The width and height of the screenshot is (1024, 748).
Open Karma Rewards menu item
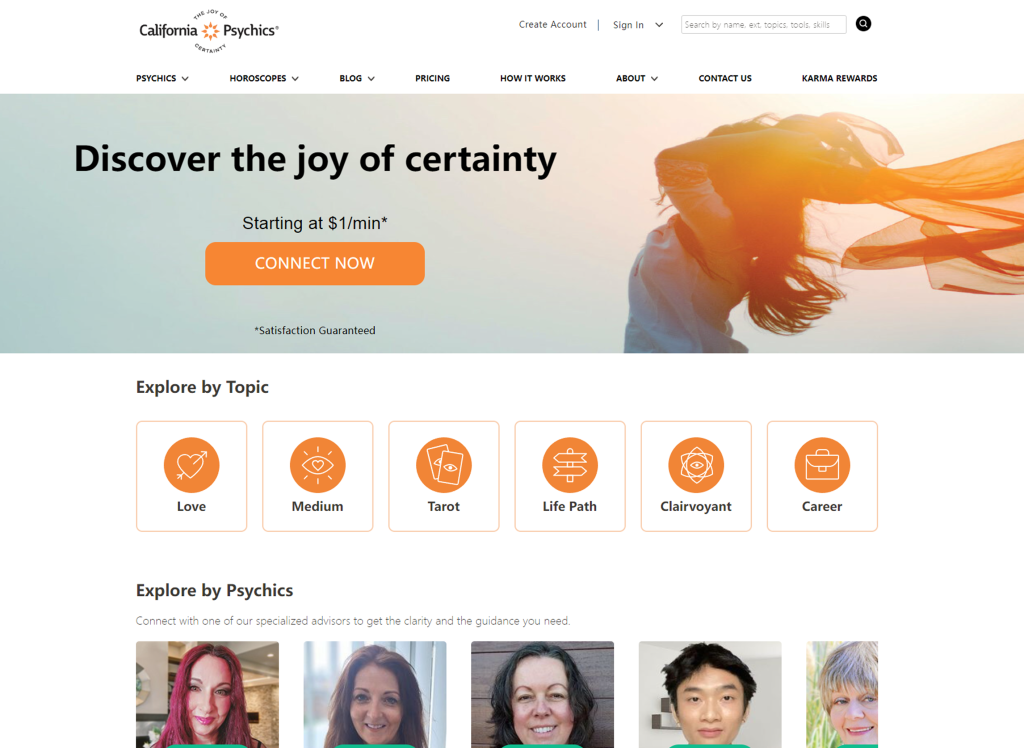(x=839, y=78)
